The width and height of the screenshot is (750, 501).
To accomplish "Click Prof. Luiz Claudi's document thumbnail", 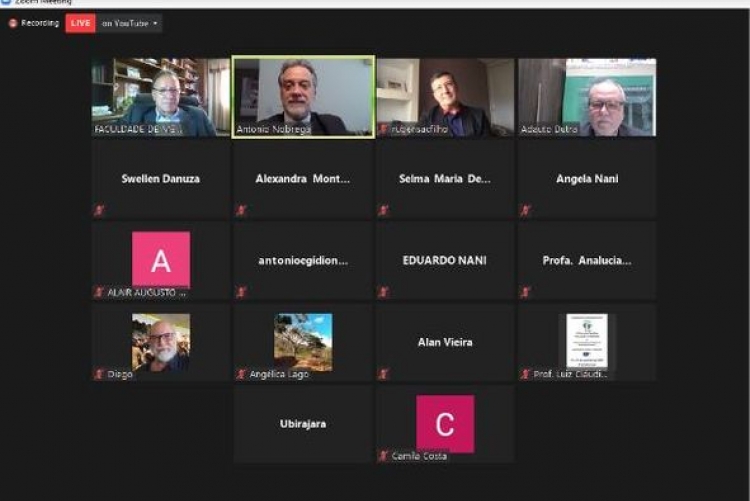I will pyautogui.click(x=587, y=341).
